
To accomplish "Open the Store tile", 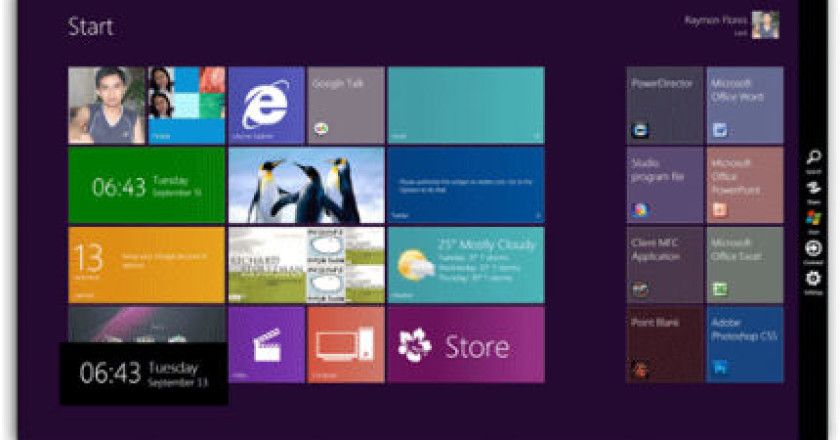I will point(466,345).
